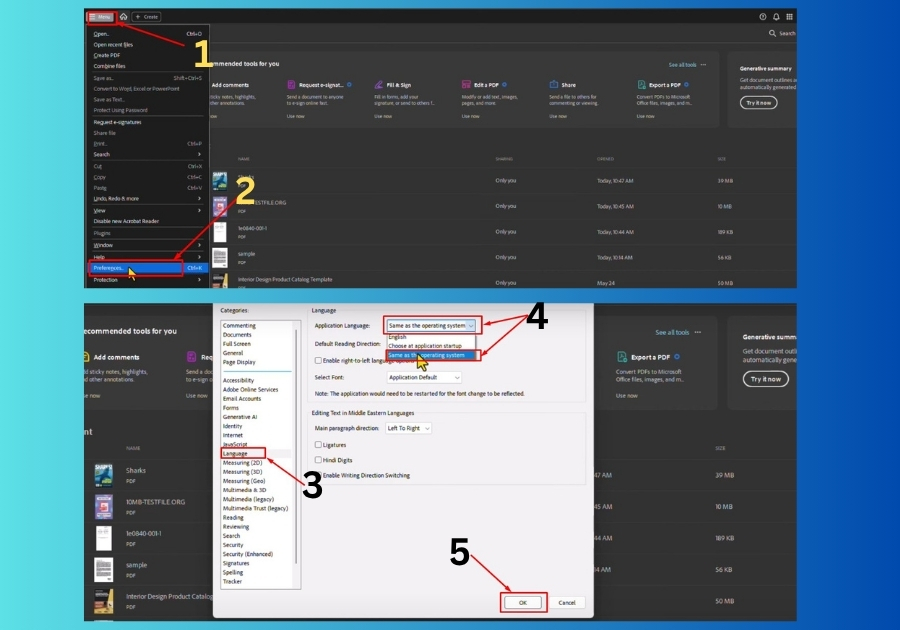Click the help question-mark icon
The height and width of the screenshot is (630, 900).
coord(763,17)
